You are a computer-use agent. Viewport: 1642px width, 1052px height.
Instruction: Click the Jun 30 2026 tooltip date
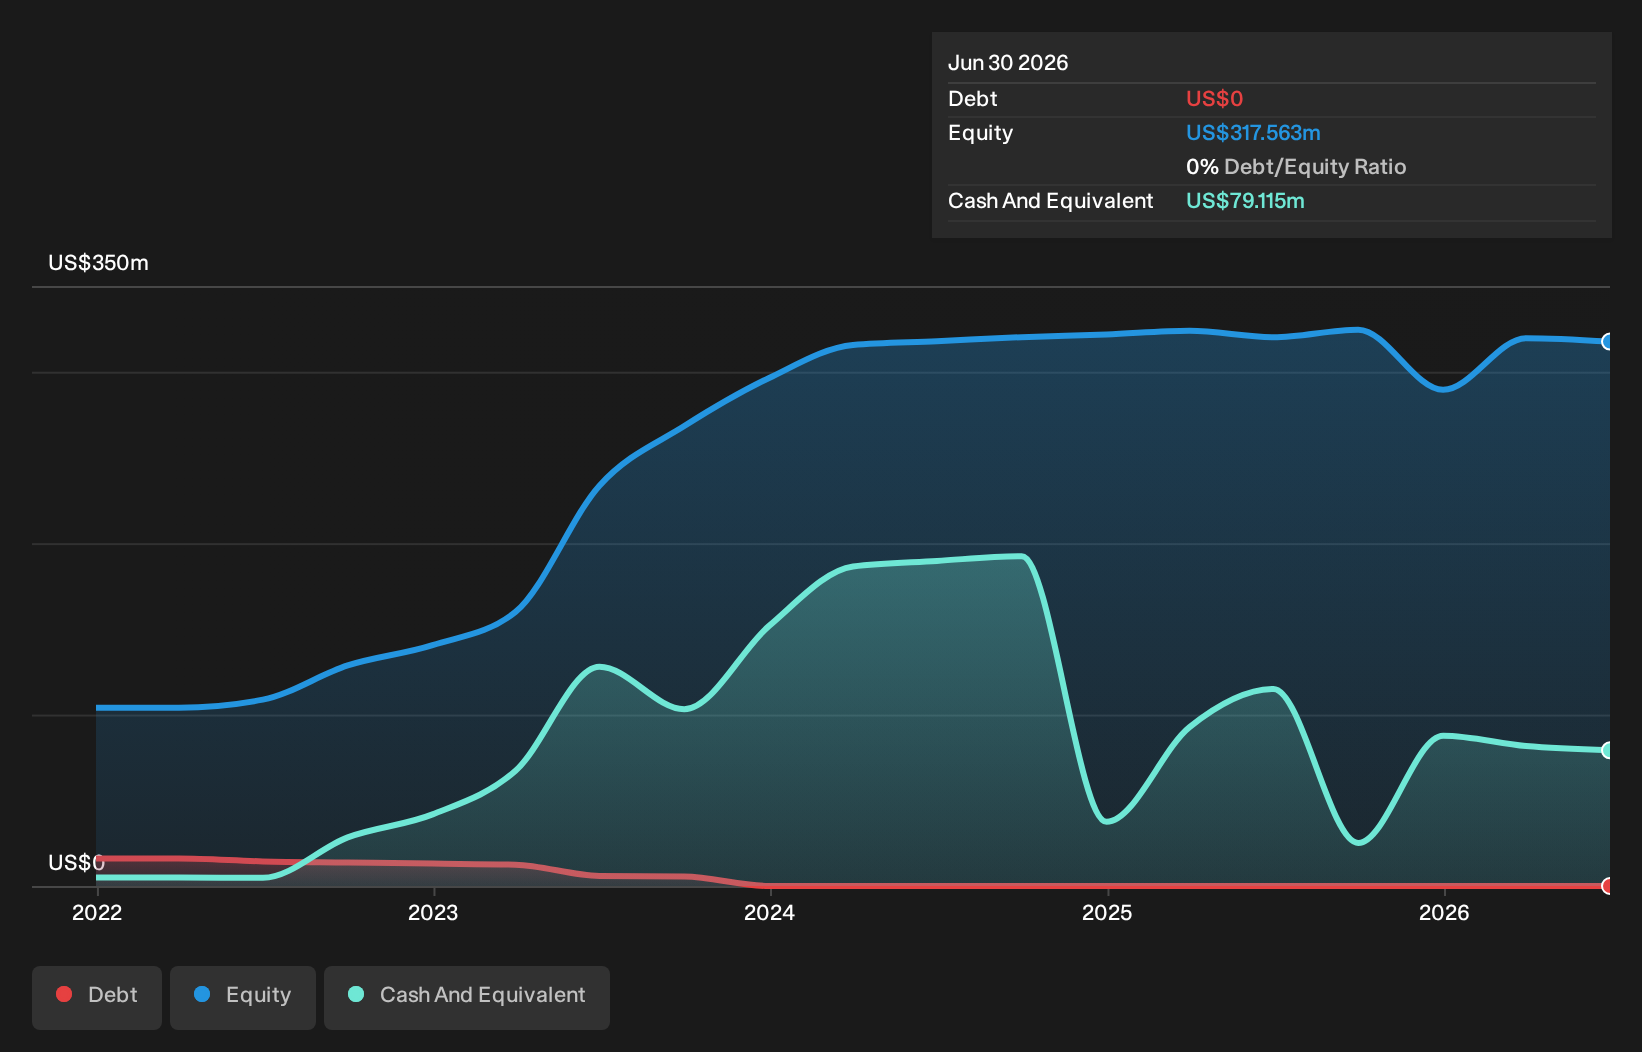[x=1008, y=63]
